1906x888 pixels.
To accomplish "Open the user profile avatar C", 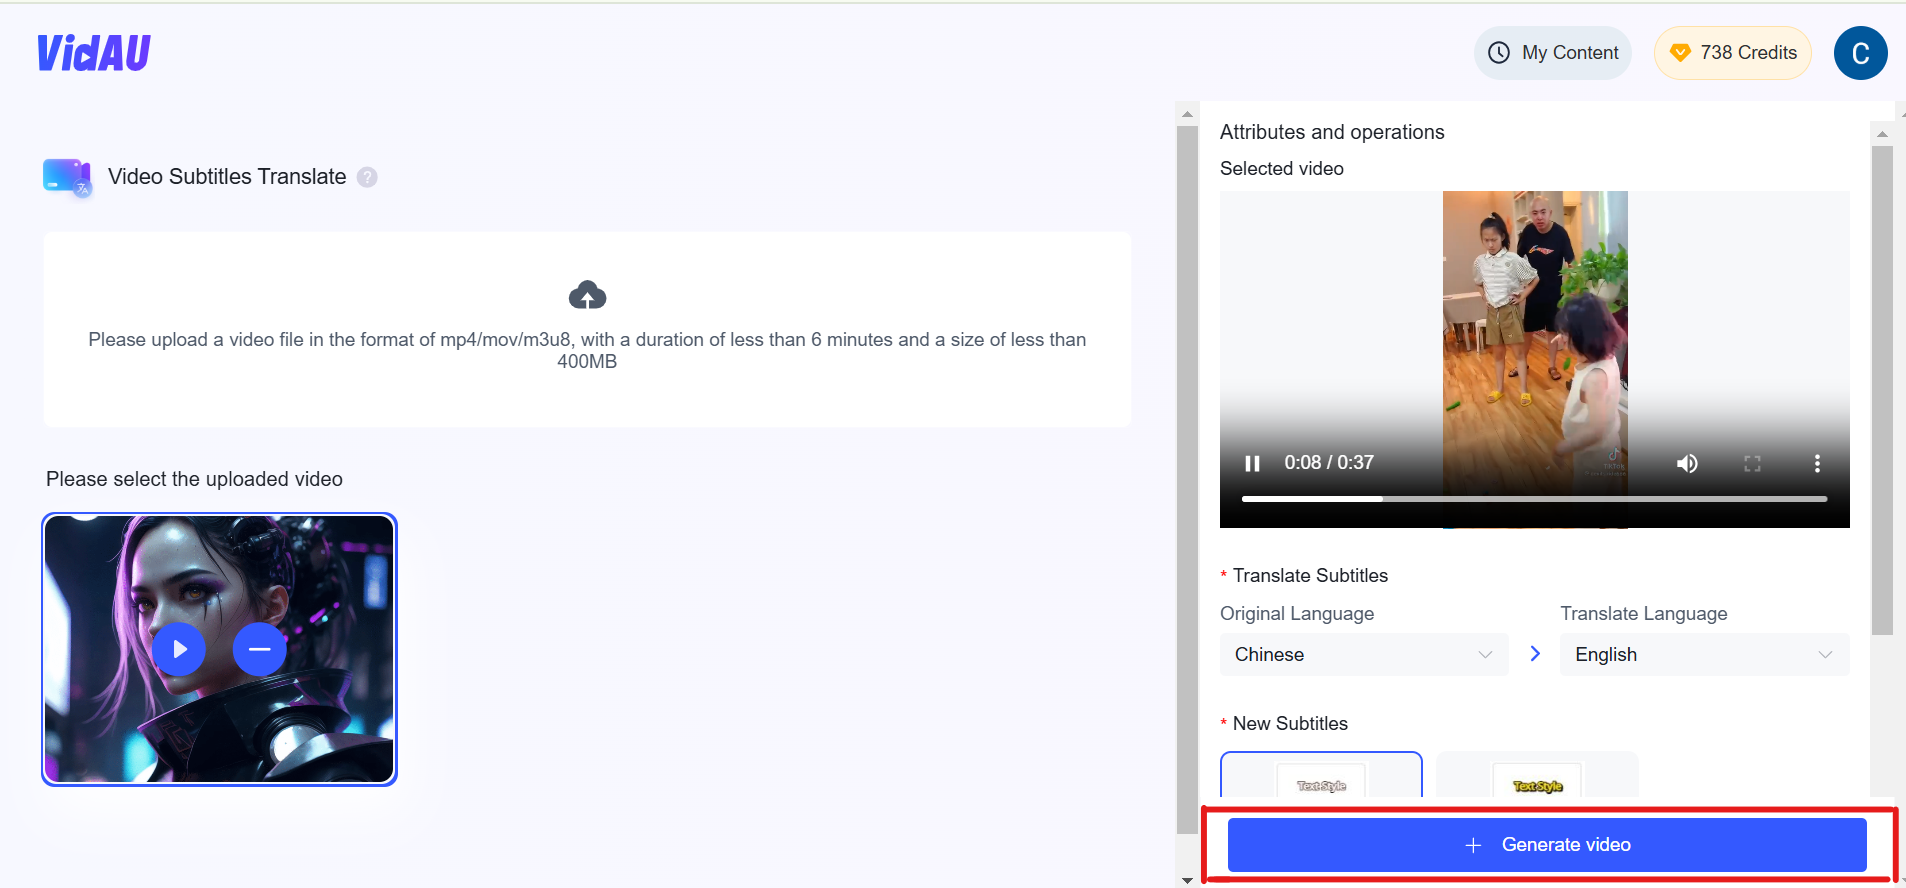I will (1860, 53).
